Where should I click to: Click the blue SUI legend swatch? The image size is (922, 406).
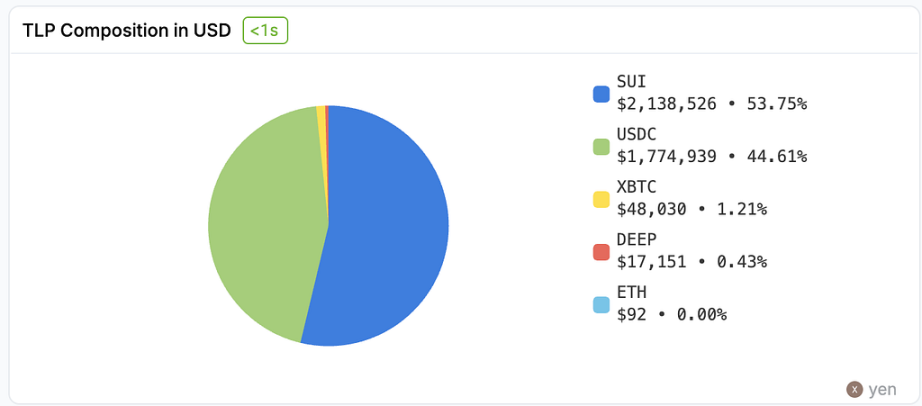pos(601,94)
